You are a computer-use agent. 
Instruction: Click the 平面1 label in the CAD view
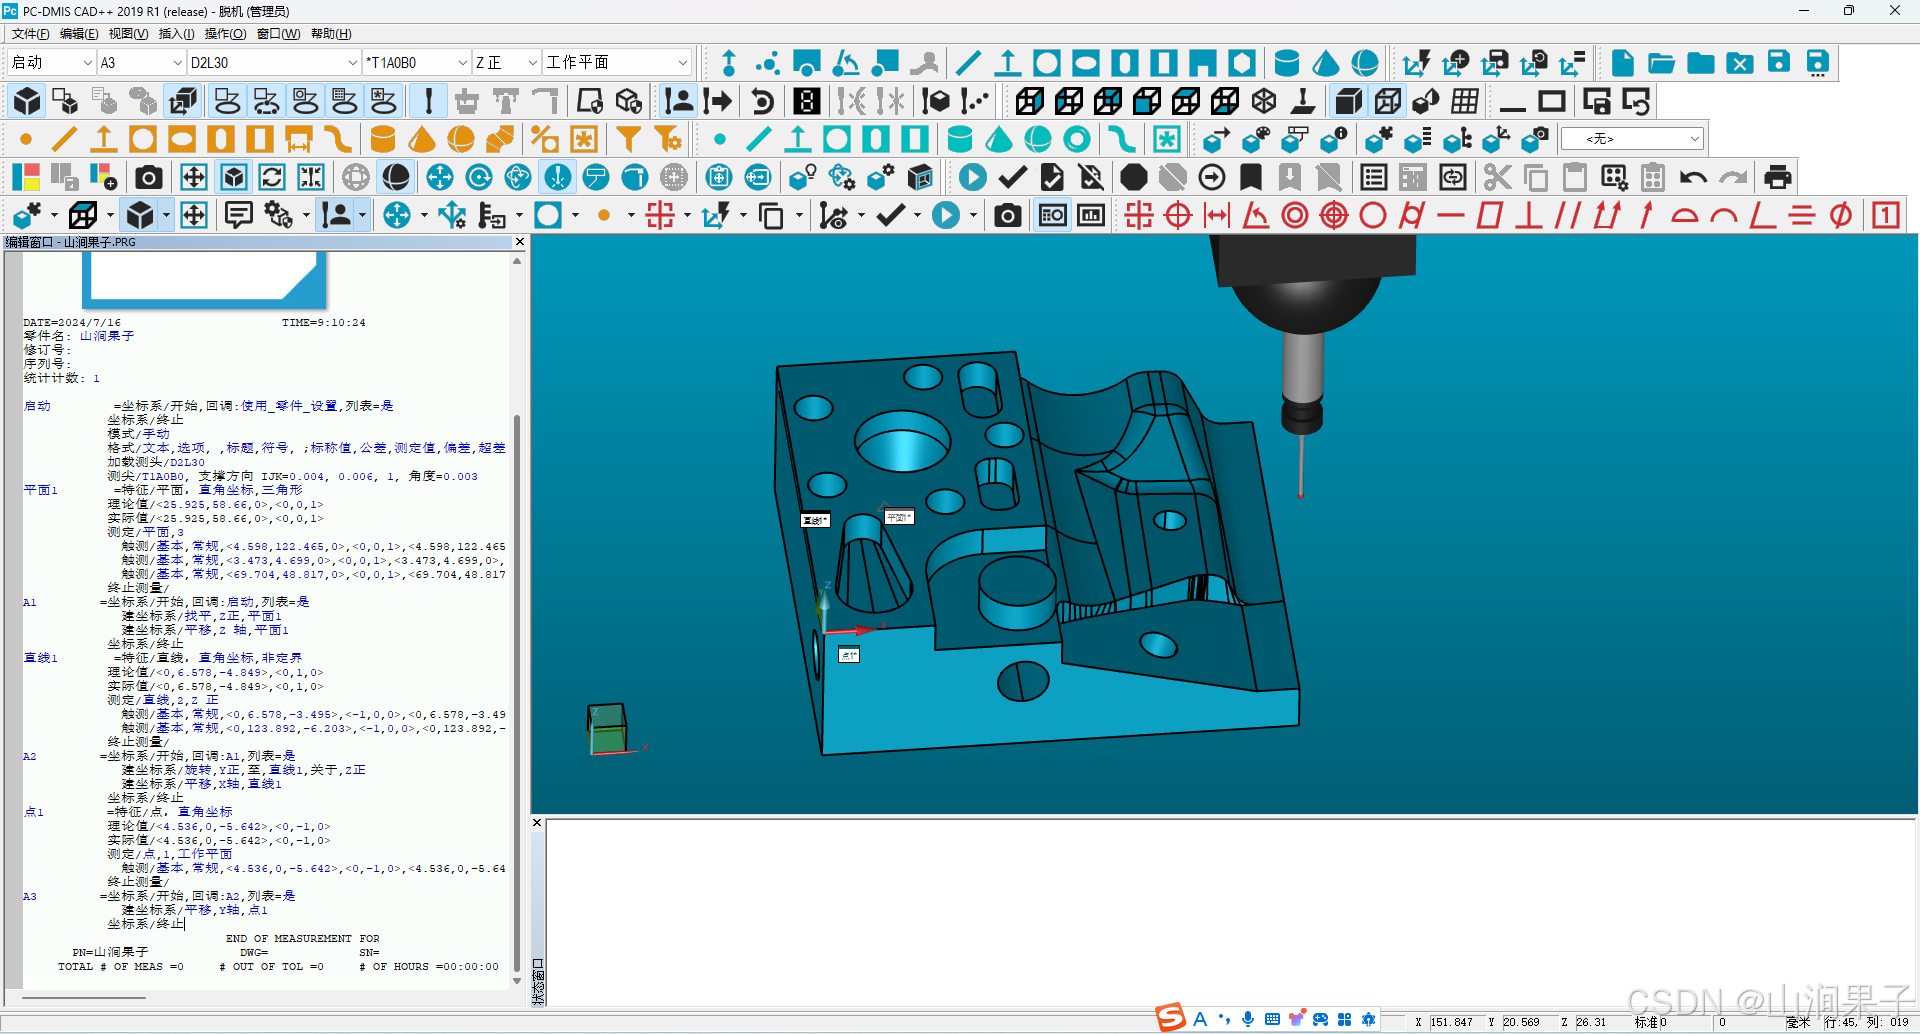click(x=899, y=517)
